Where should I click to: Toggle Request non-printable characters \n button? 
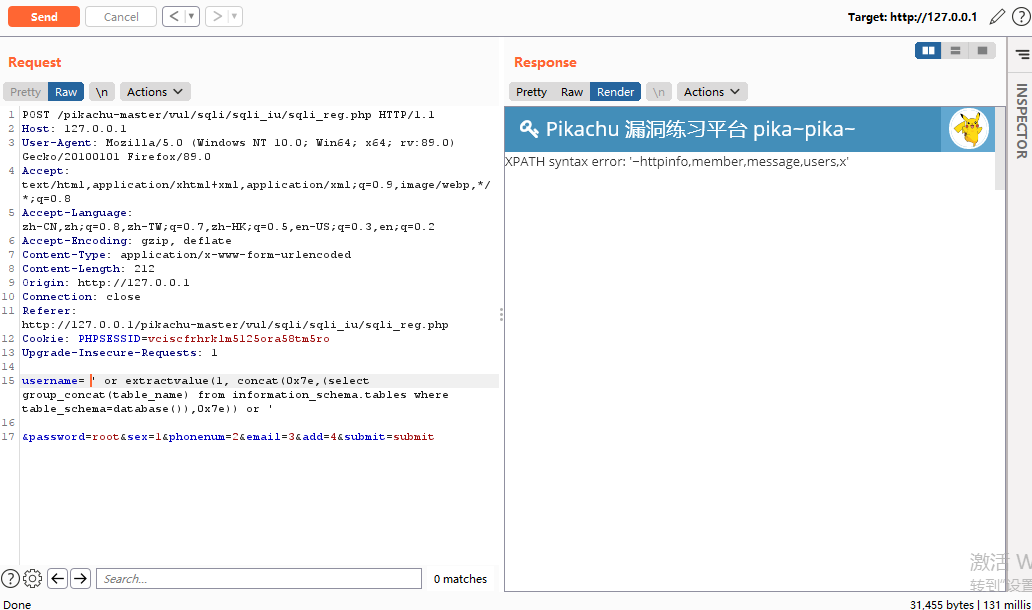click(x=101, y=92)
